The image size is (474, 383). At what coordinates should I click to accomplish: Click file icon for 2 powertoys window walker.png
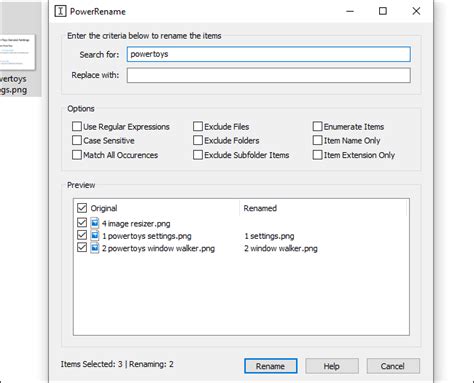pos(95,248)
